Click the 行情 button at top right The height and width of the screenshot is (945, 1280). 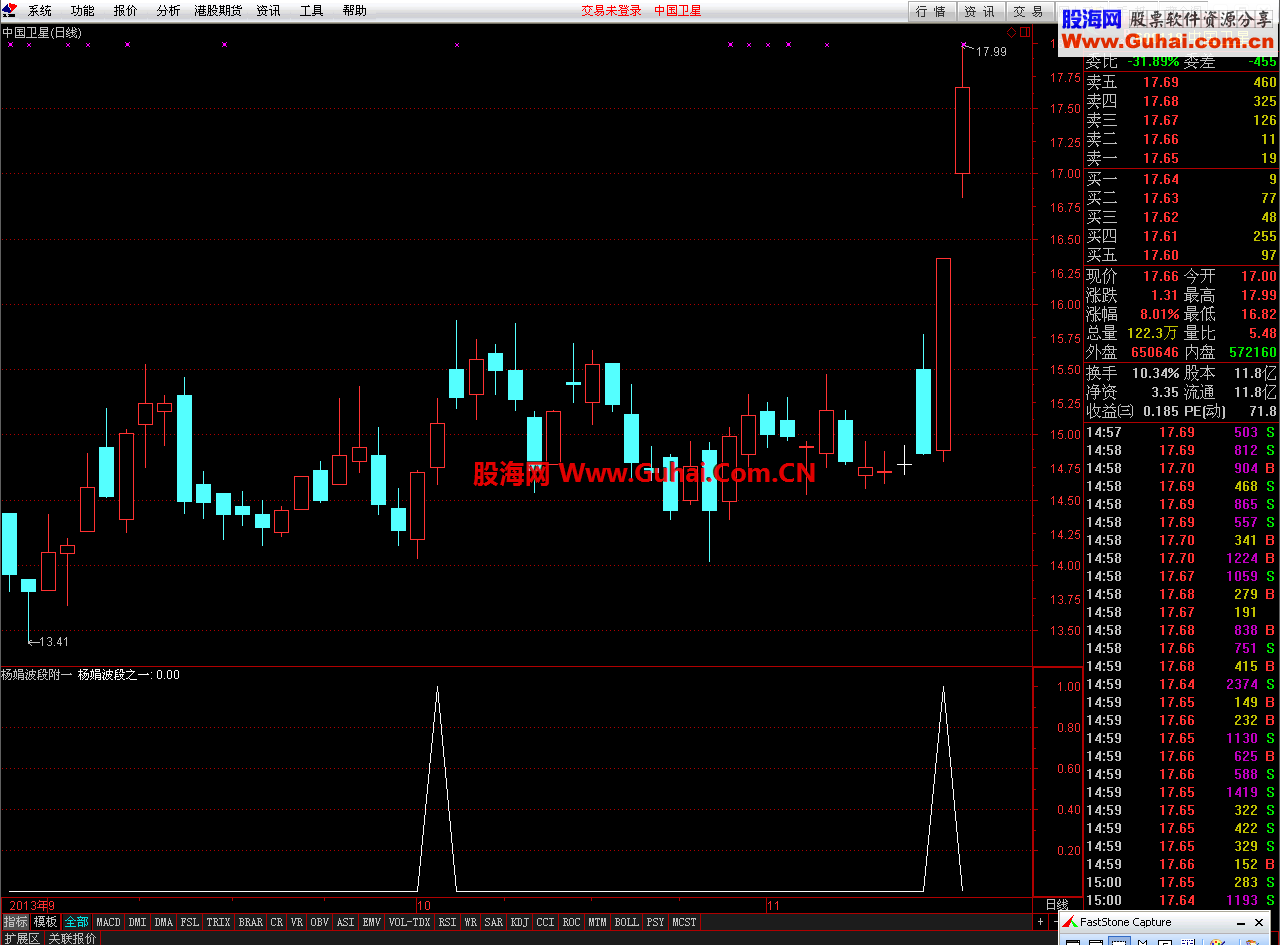[931, 11]
